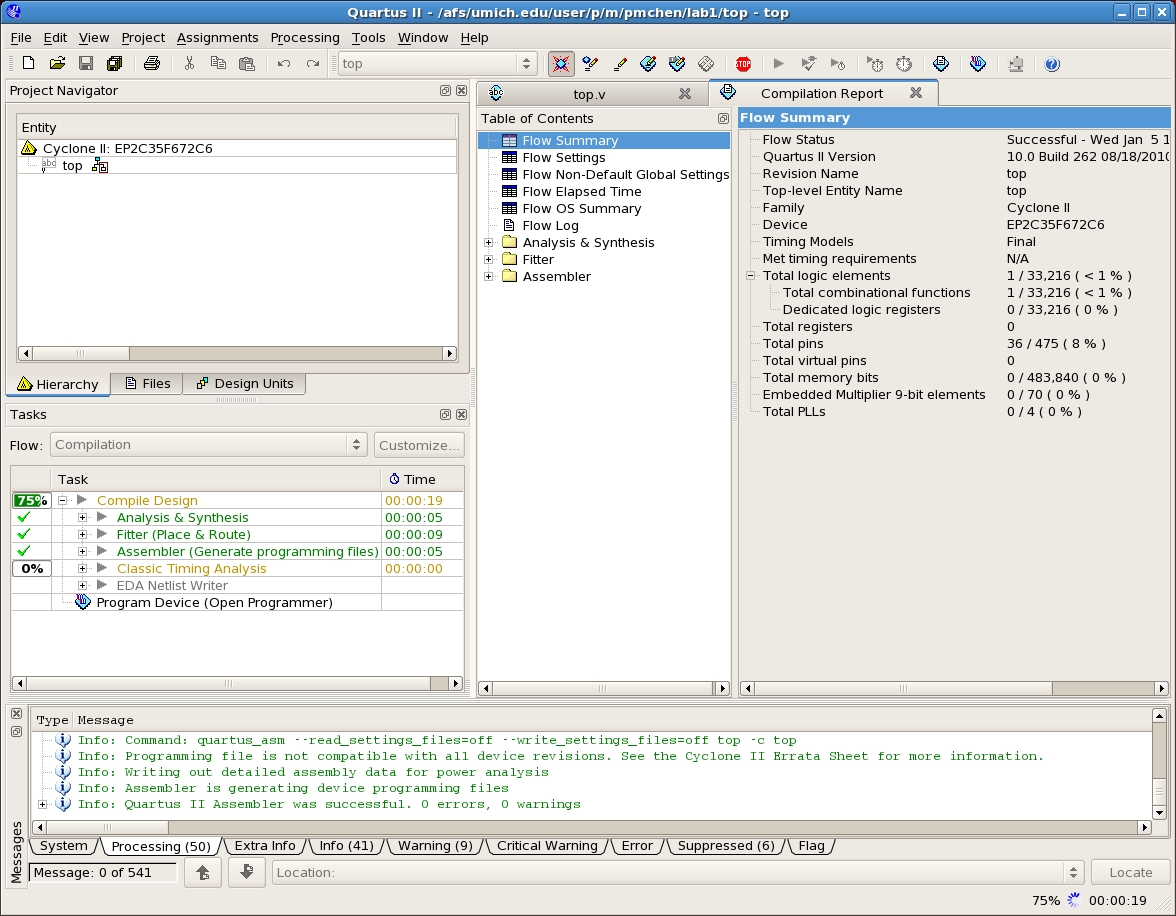
Task: Select Flow Elapsed Time report
Action: click(x=582, y=191)
